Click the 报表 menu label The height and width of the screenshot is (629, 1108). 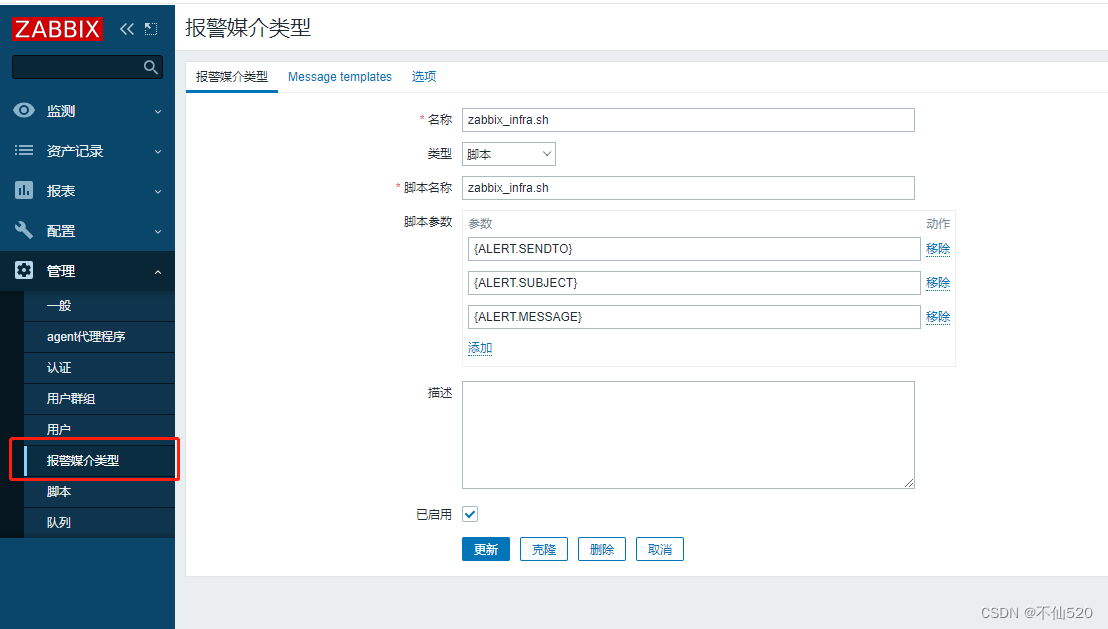61,191
